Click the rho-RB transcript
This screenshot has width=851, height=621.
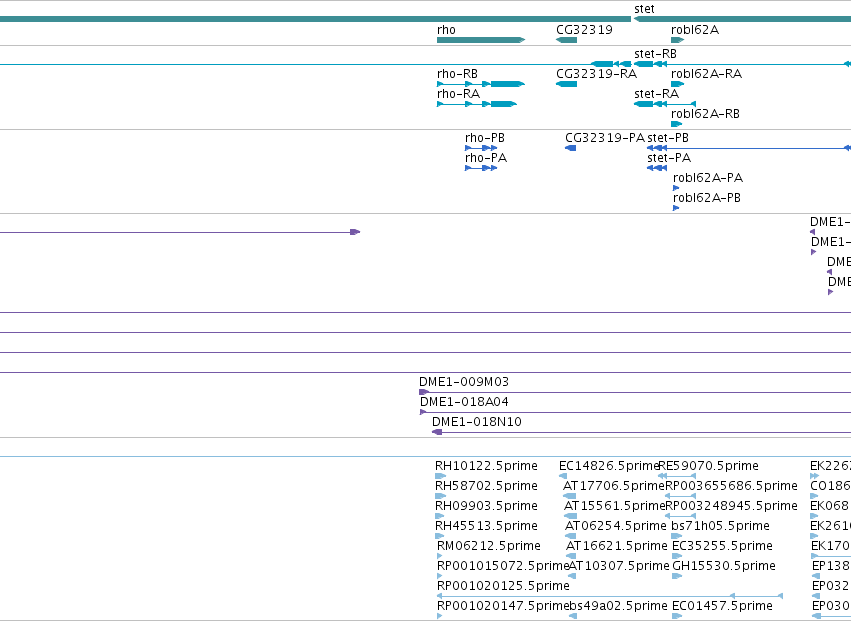point(481,84)
